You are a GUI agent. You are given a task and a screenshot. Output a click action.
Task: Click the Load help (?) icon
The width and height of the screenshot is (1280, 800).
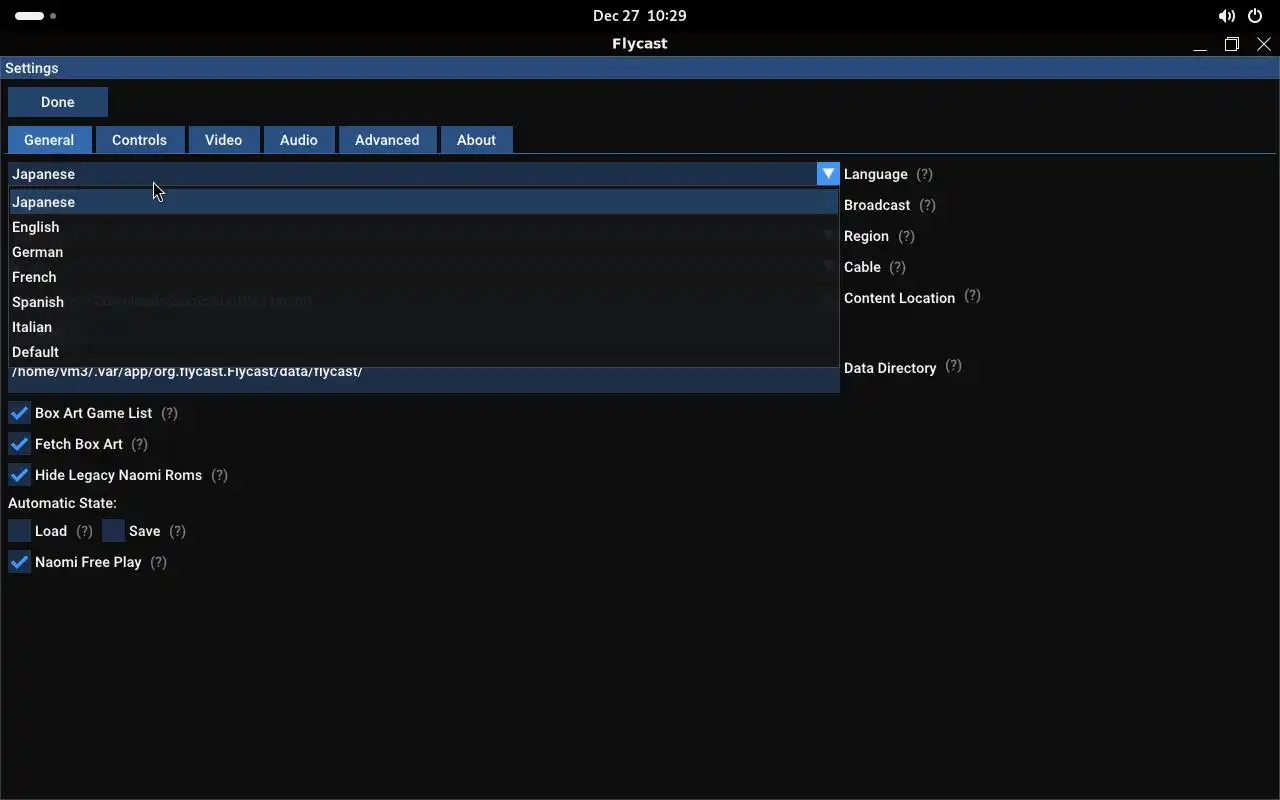coord(84,531)
